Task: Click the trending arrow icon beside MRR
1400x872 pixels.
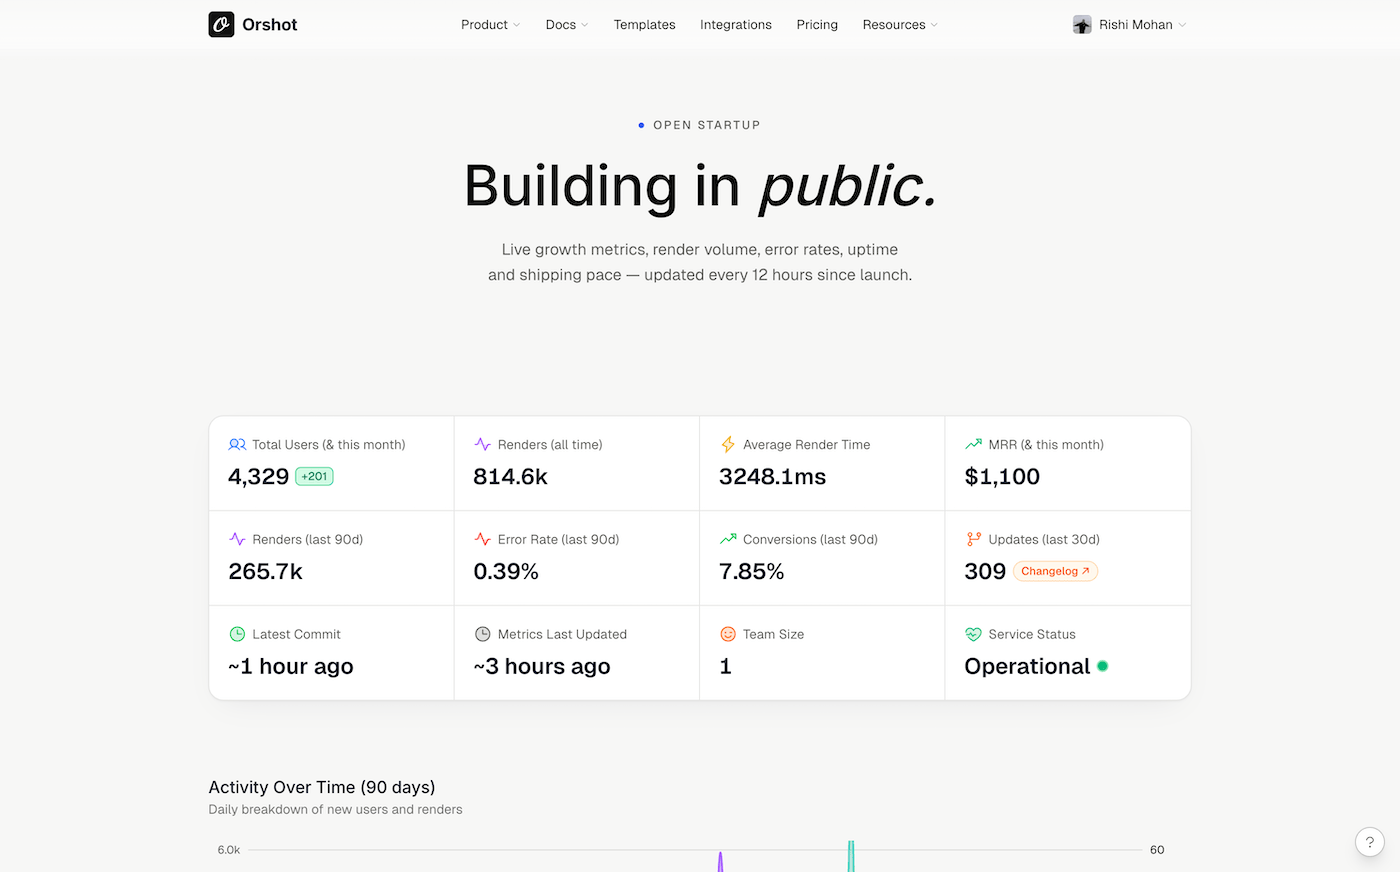Action: click(973, 445)
